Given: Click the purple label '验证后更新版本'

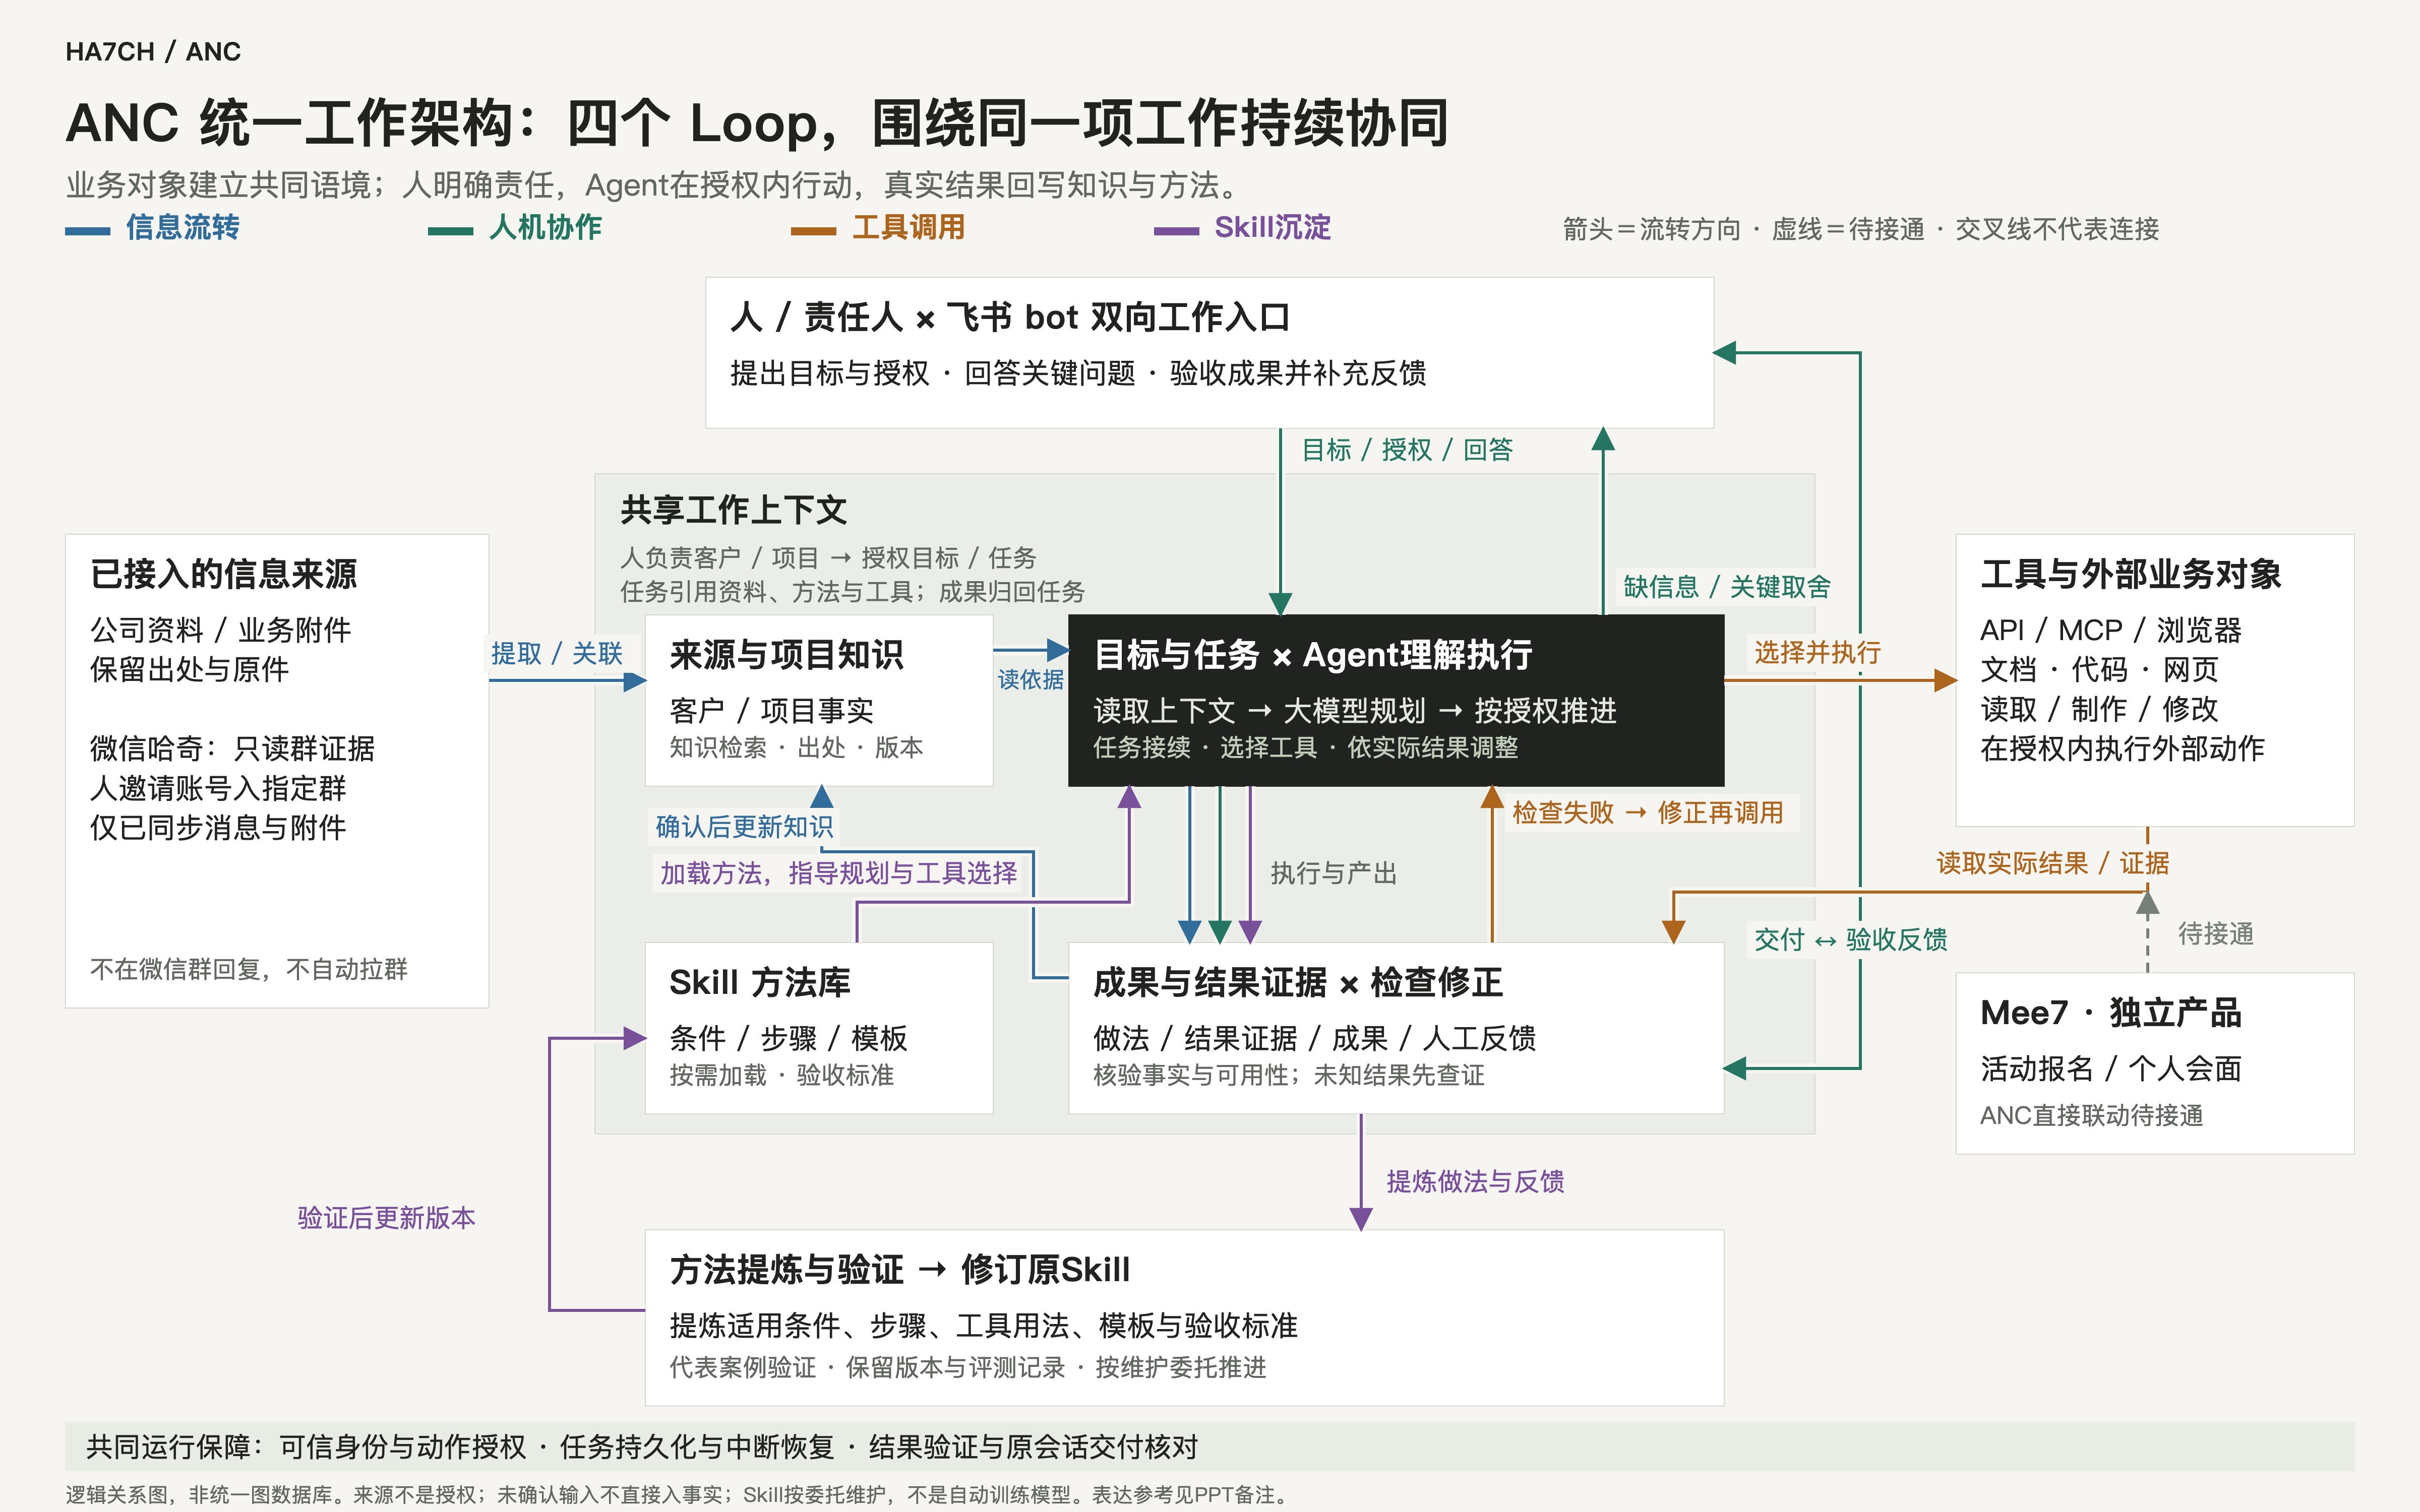Looking at the screenshot, I should [386, 1218].
